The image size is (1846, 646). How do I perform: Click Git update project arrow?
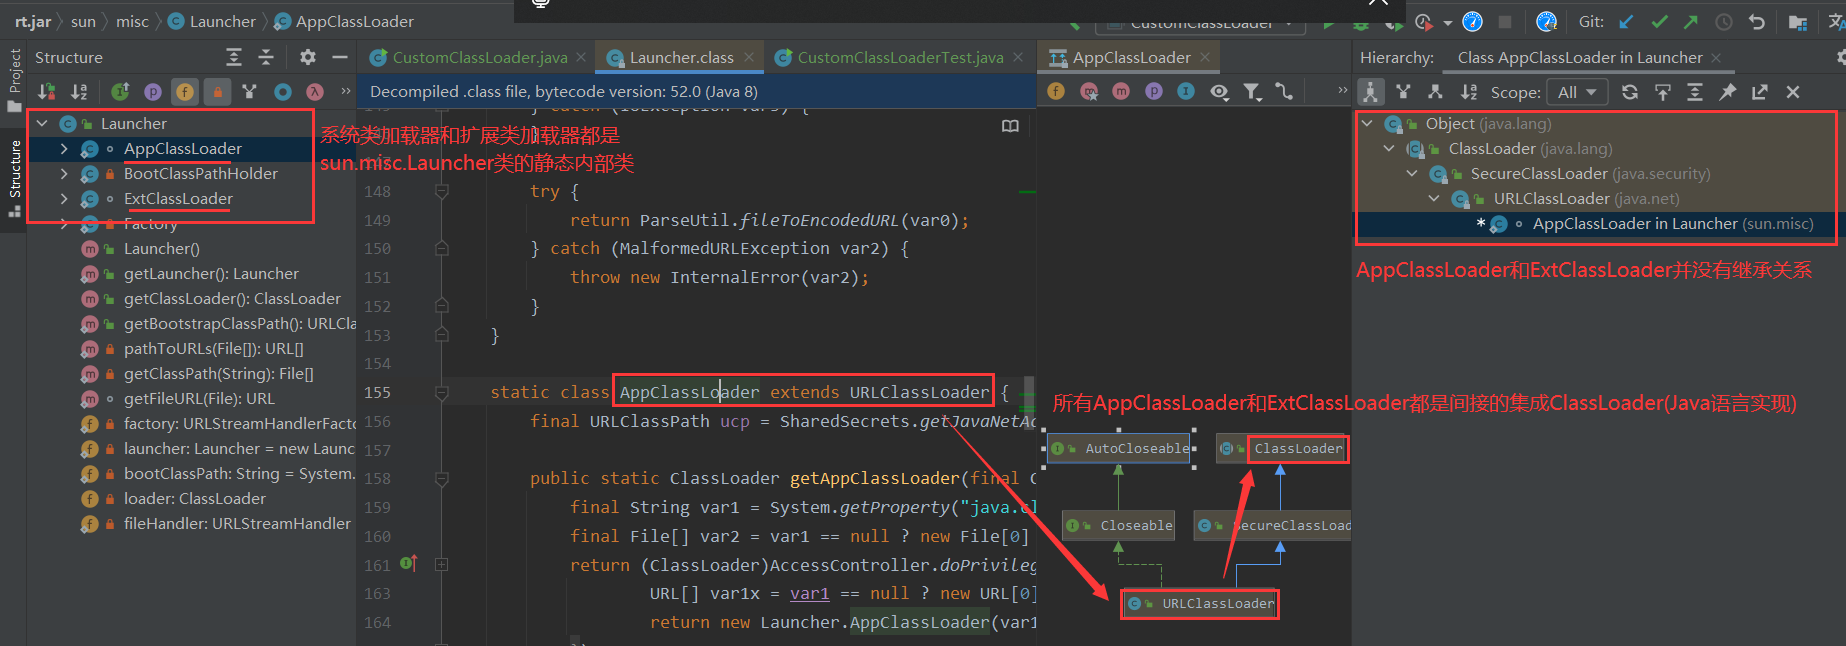click(x=1627, y=22)
